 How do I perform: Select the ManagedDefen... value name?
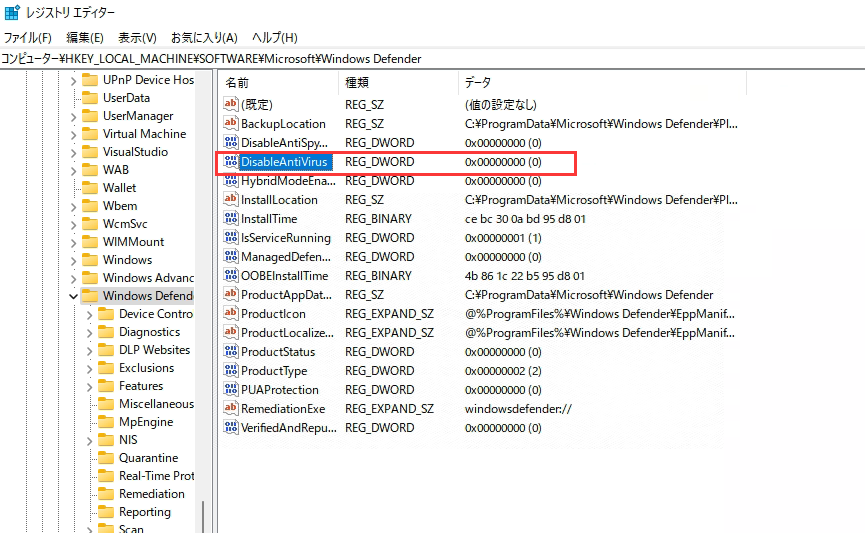[286, 257]
